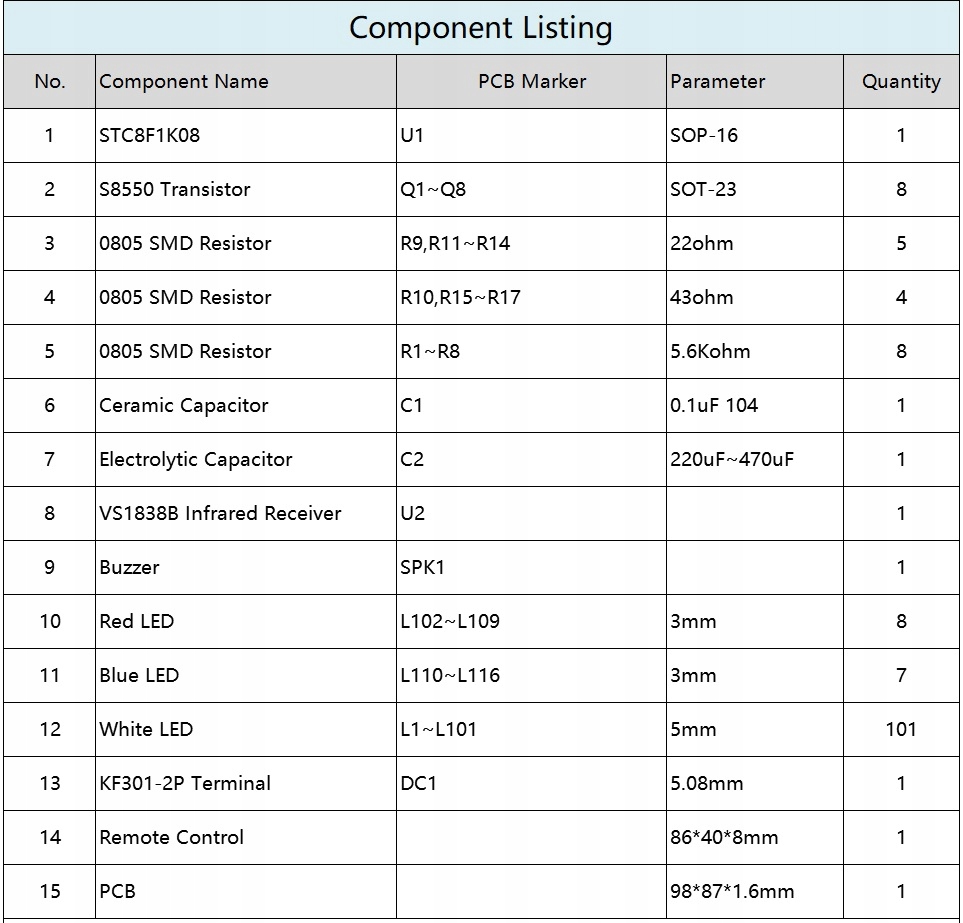Image resolution: width=963 pixels, height=923 pixels.
Task: Click the SPK1 marker cell
Action: (422, 568)
